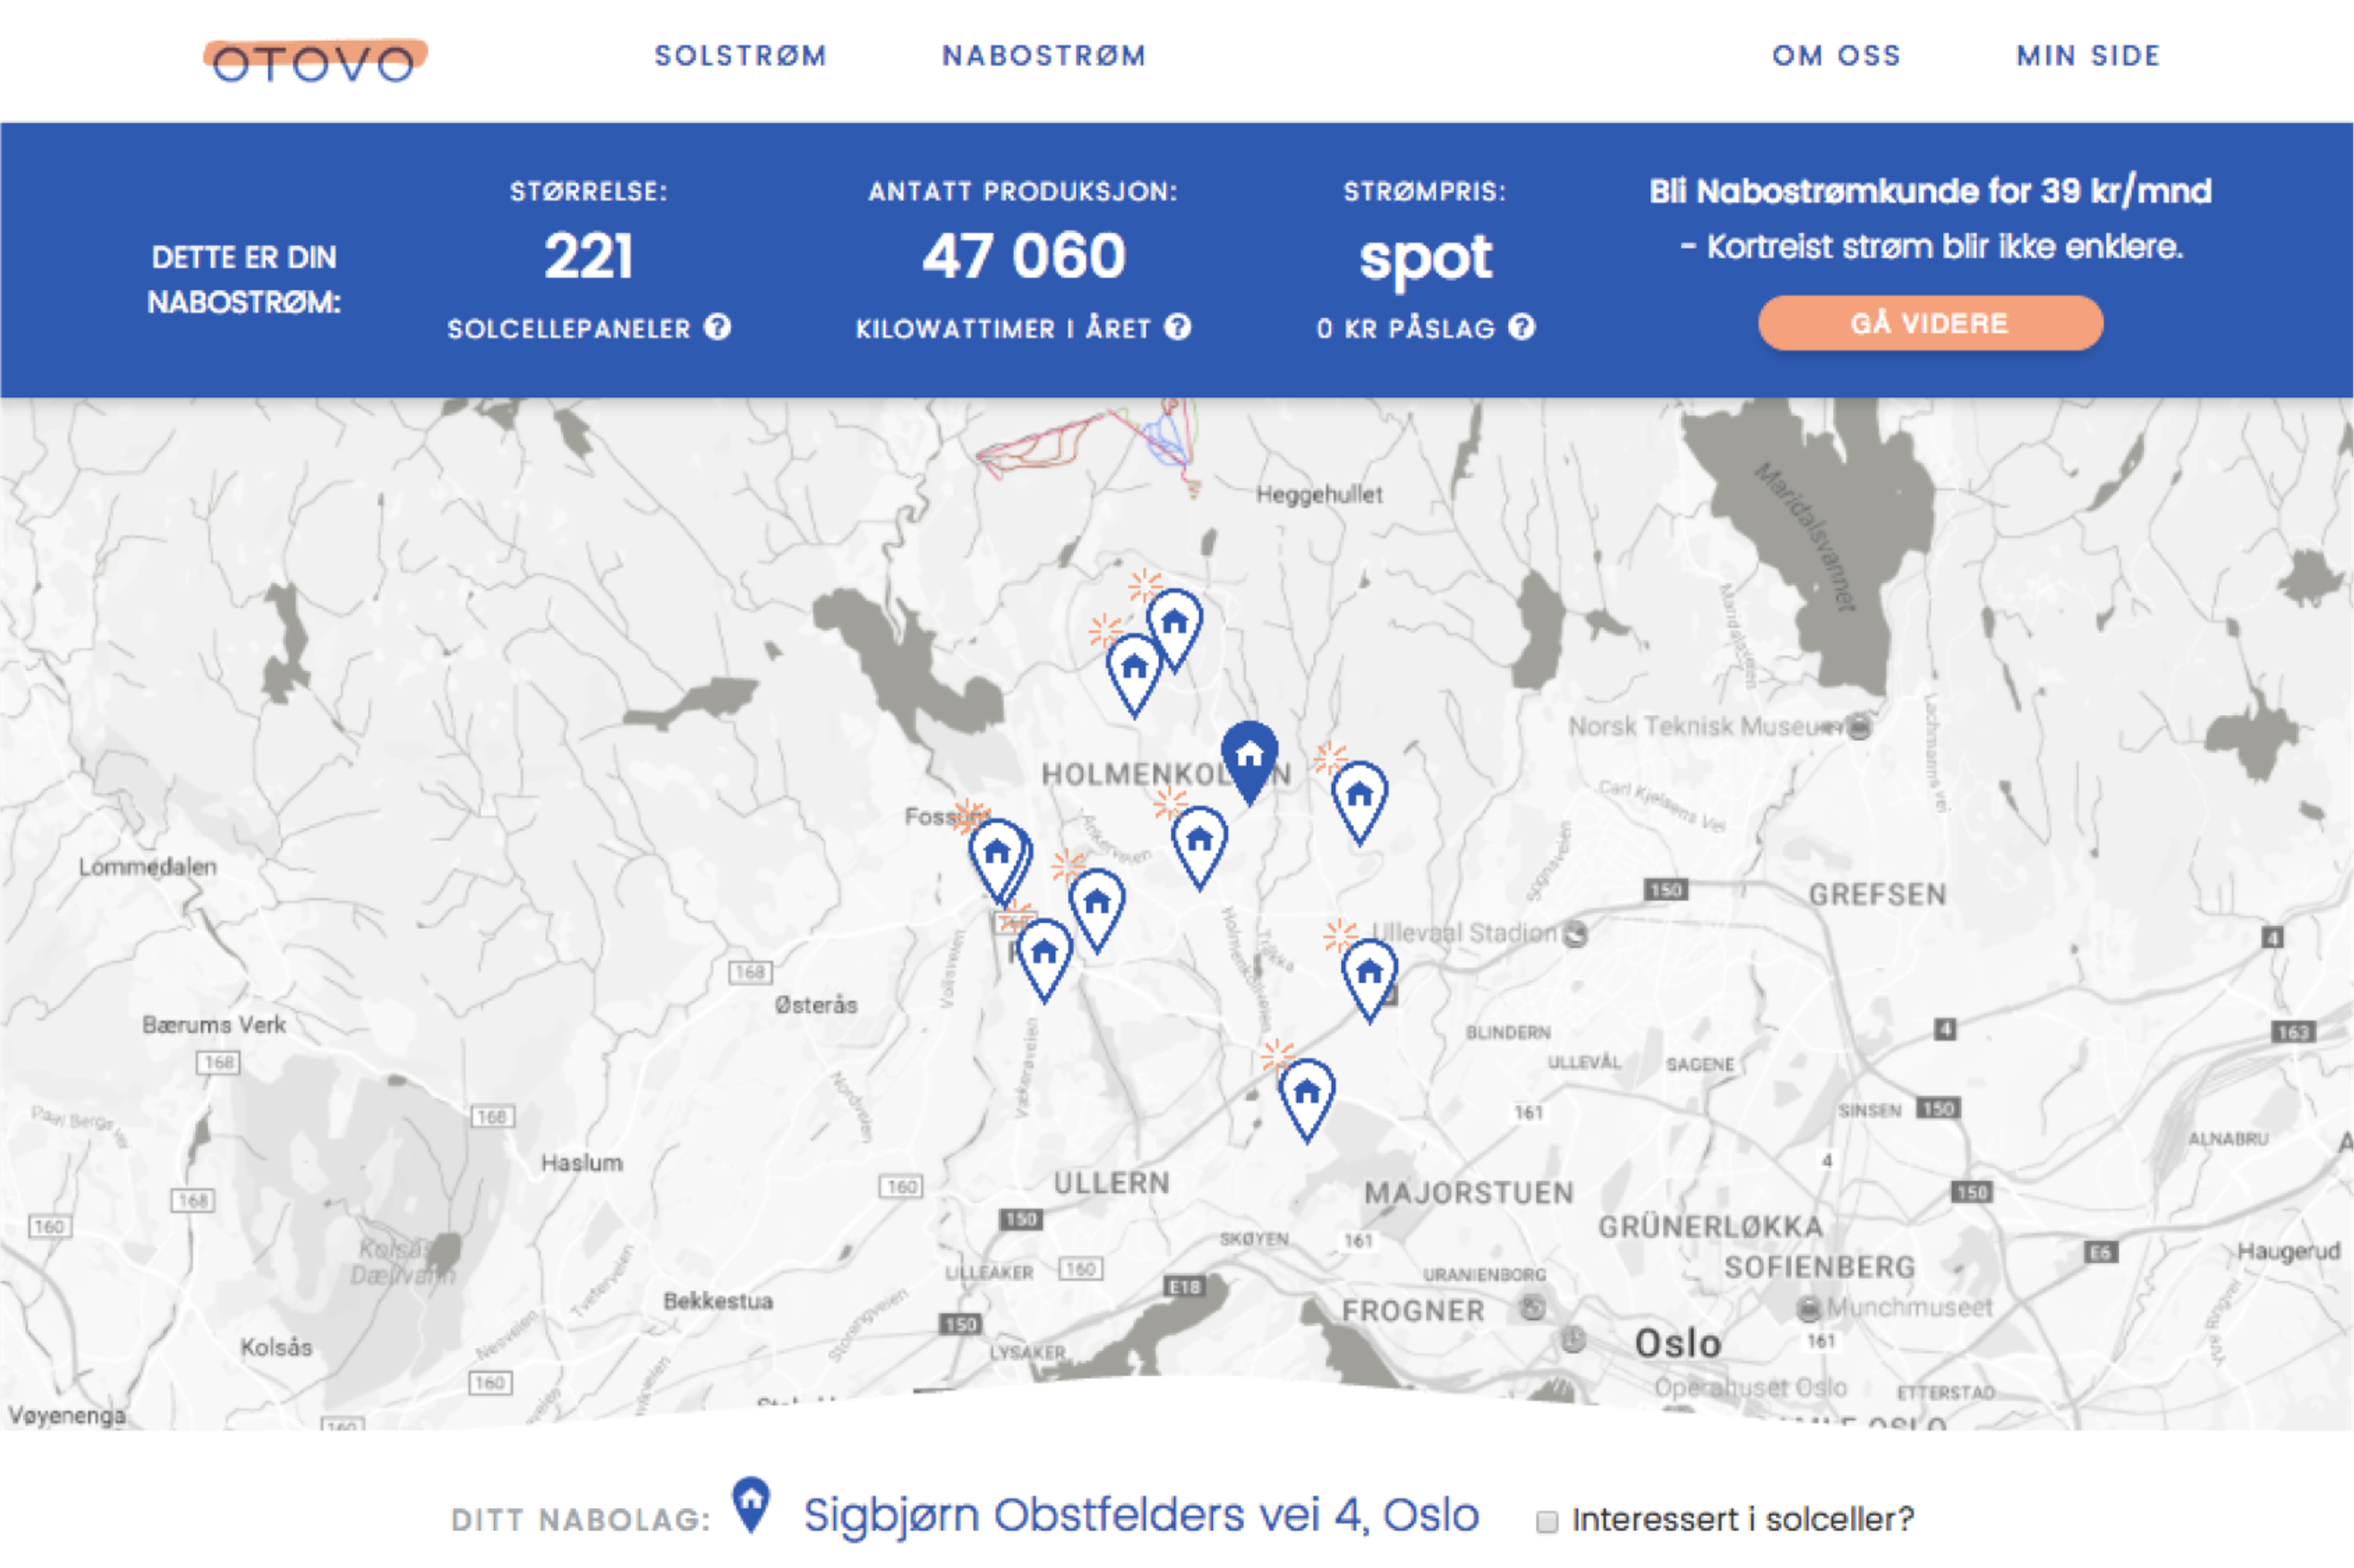Click the '47 060' production figure
This screenshot has width=2354, height=1568.
click(x=1024, y=256)
